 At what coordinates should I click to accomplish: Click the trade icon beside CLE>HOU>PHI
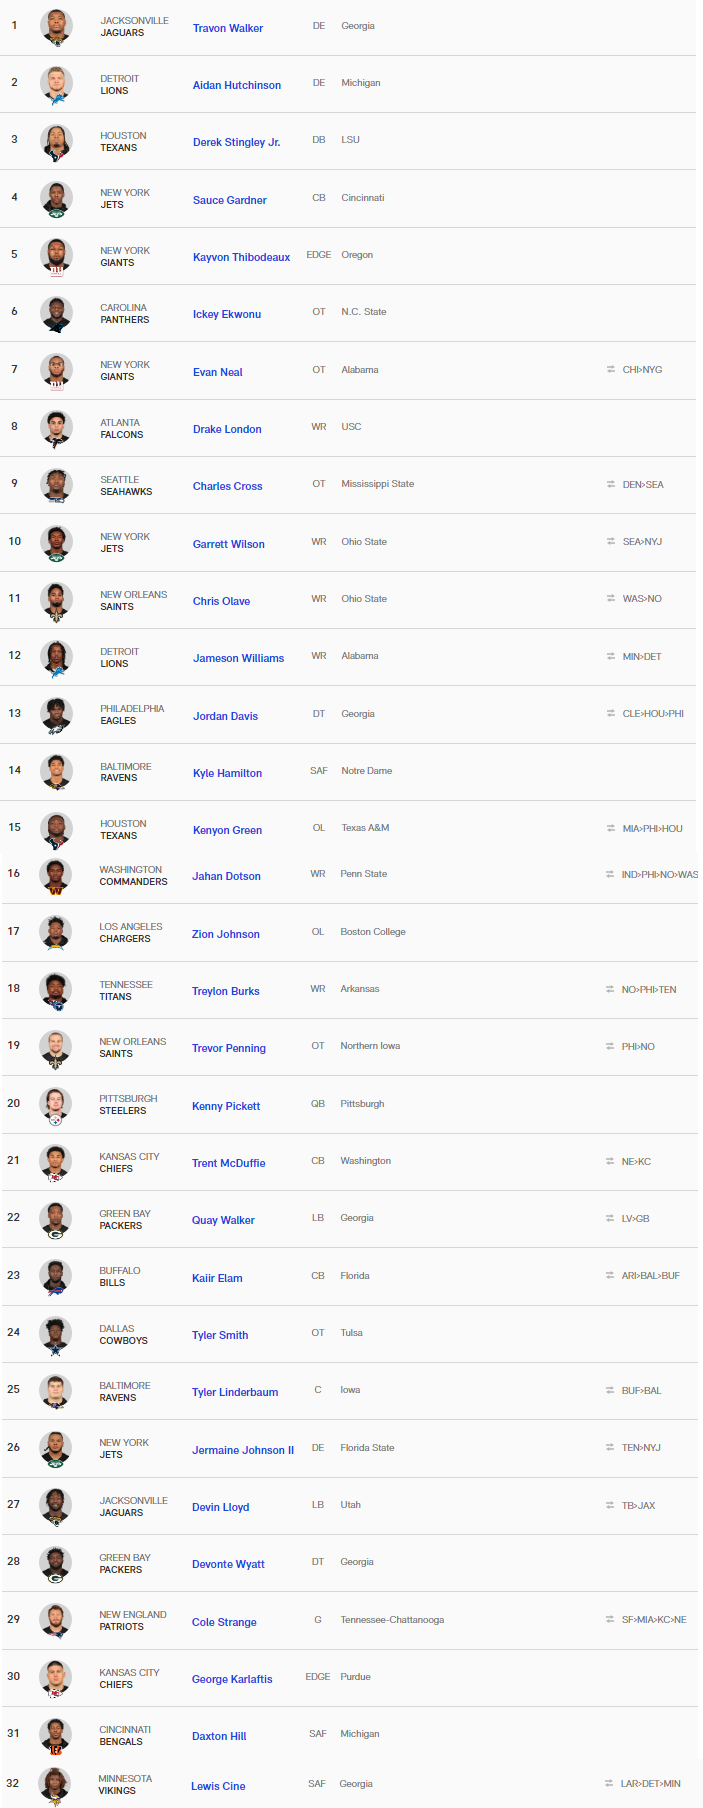click(610, 714)
